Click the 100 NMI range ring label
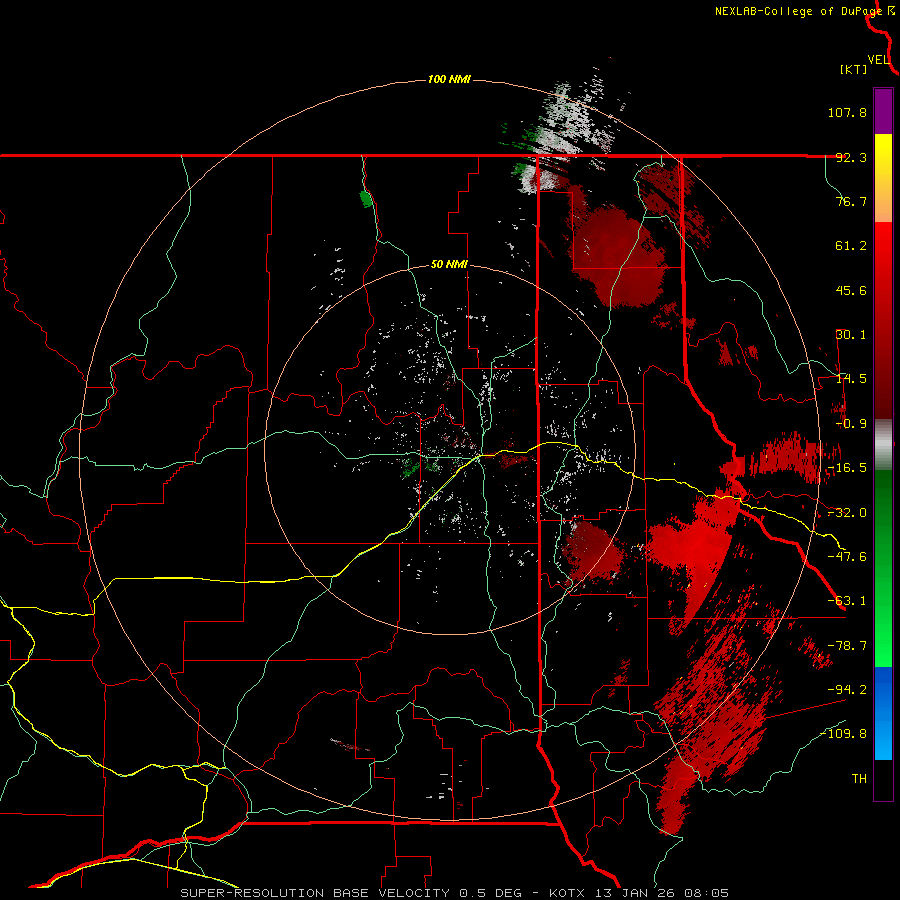This screenshot has height=900, width=900. pos(449,79)
